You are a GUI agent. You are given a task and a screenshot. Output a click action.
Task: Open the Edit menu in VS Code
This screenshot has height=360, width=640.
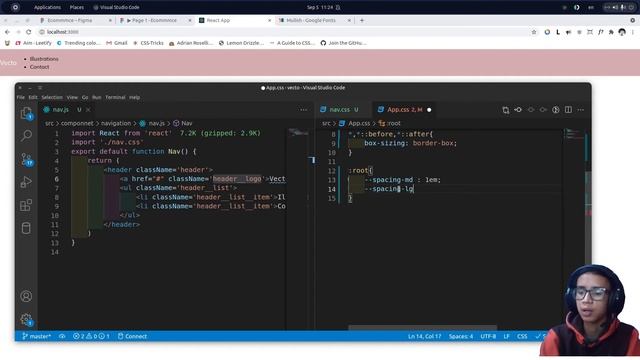click(x=33, y=98)
